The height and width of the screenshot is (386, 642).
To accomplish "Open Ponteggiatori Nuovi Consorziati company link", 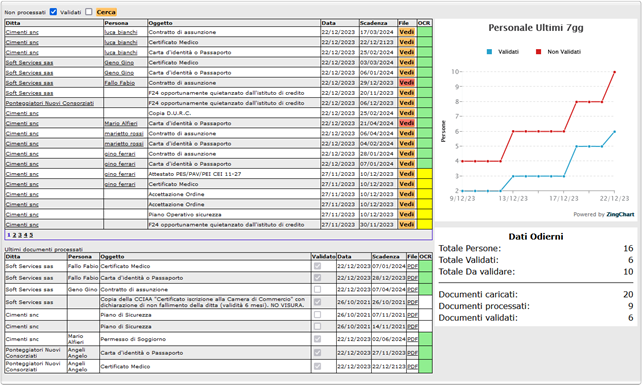I will click(x=50, y=103).
